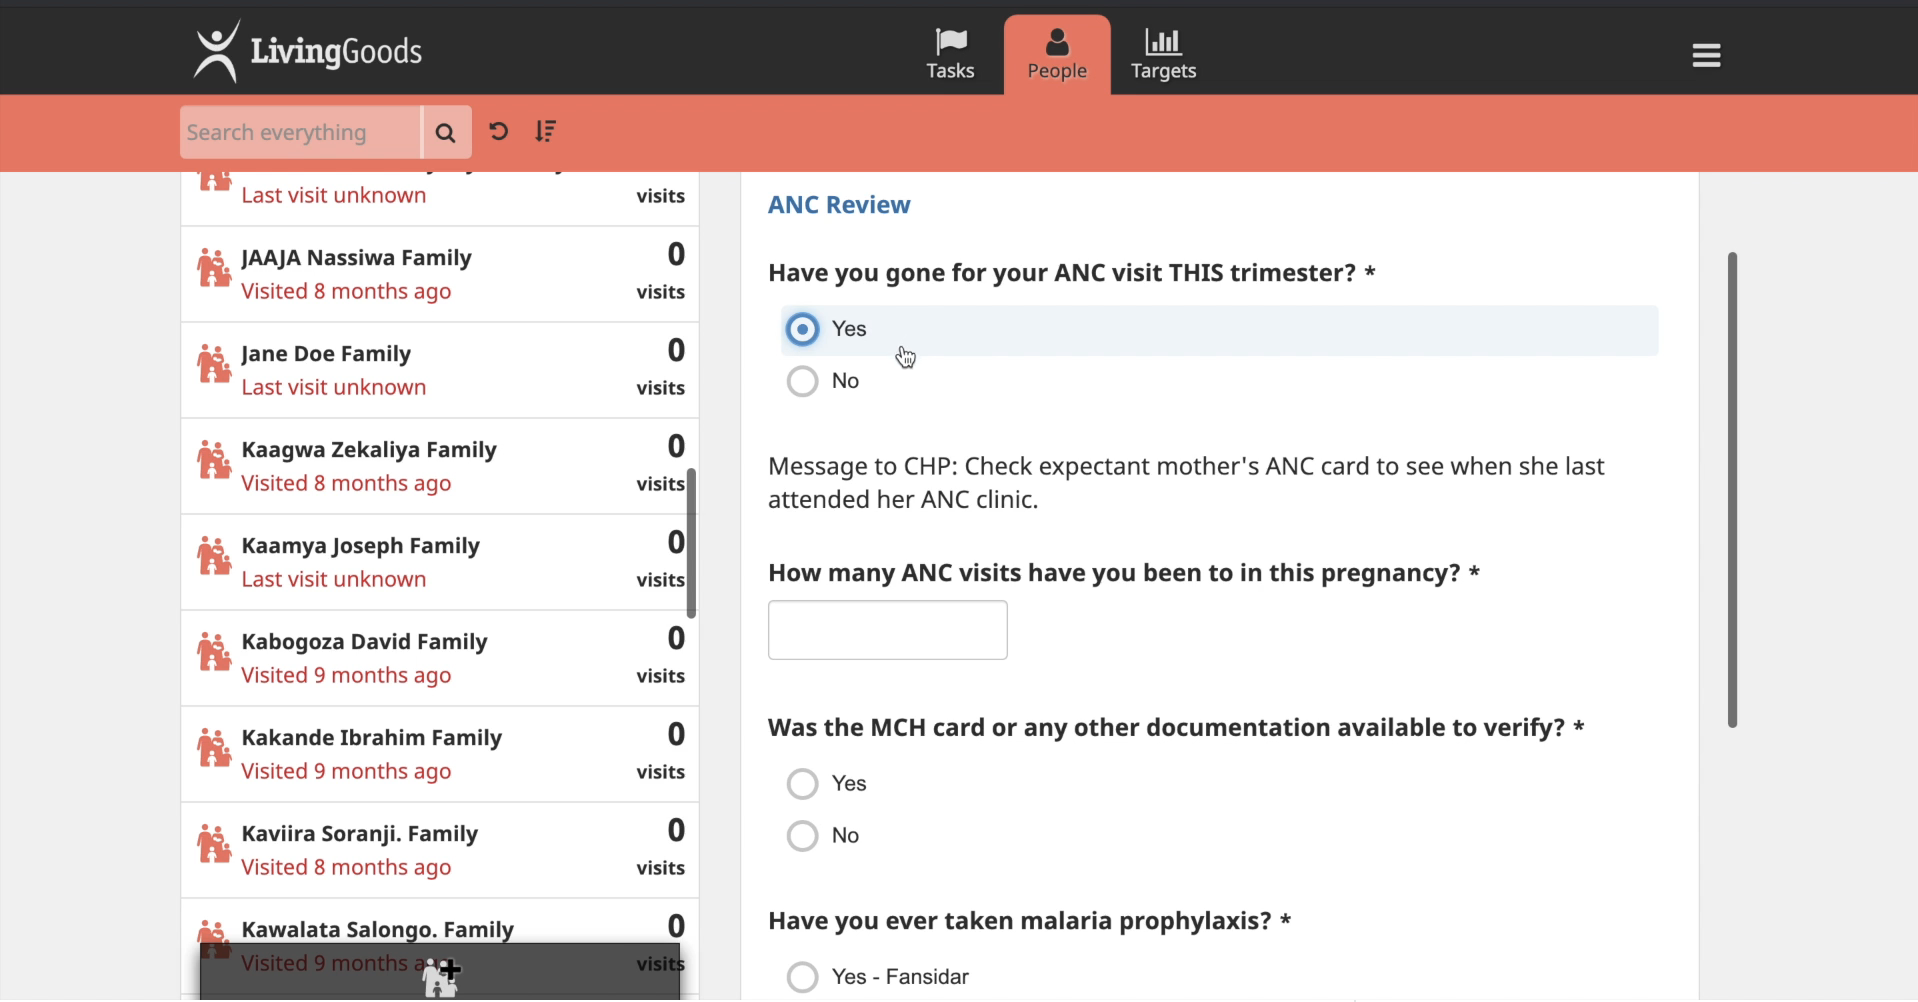Click the reset filter icon
The width and height of the screenshot is (1918, 1002).
tap(498, 131)
